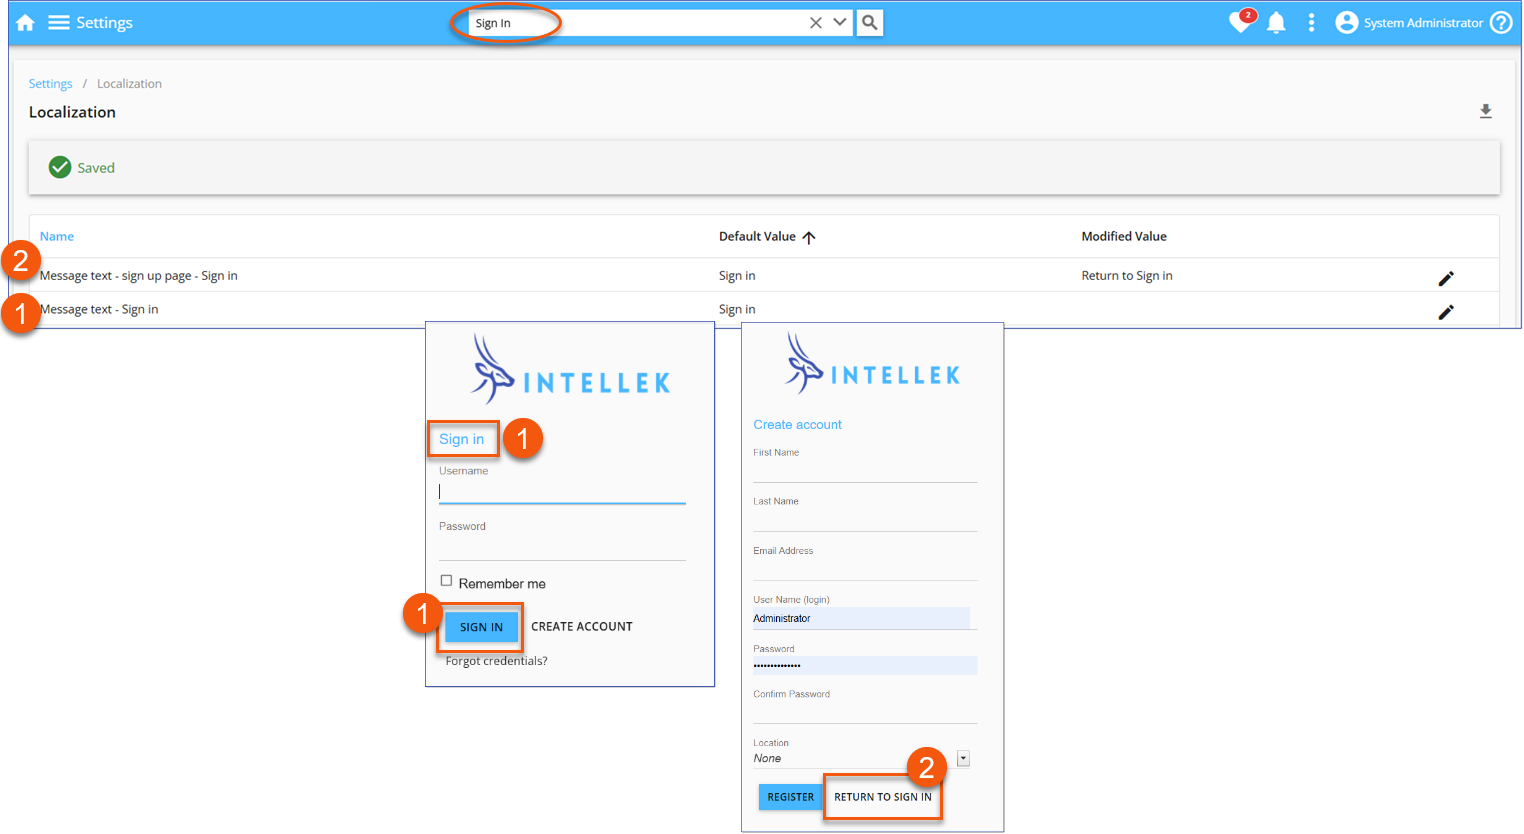
Task: Download localization using the download icon
Action: 1485,112
